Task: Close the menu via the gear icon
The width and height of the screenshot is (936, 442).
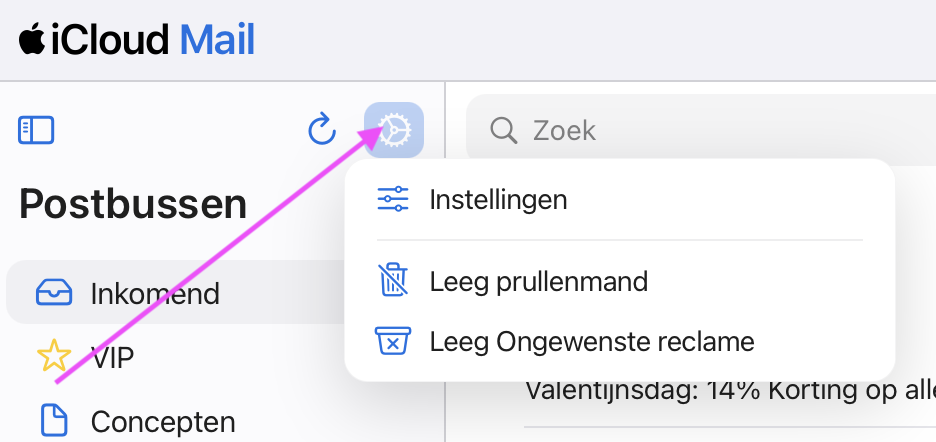Action: tap(394, 130)
